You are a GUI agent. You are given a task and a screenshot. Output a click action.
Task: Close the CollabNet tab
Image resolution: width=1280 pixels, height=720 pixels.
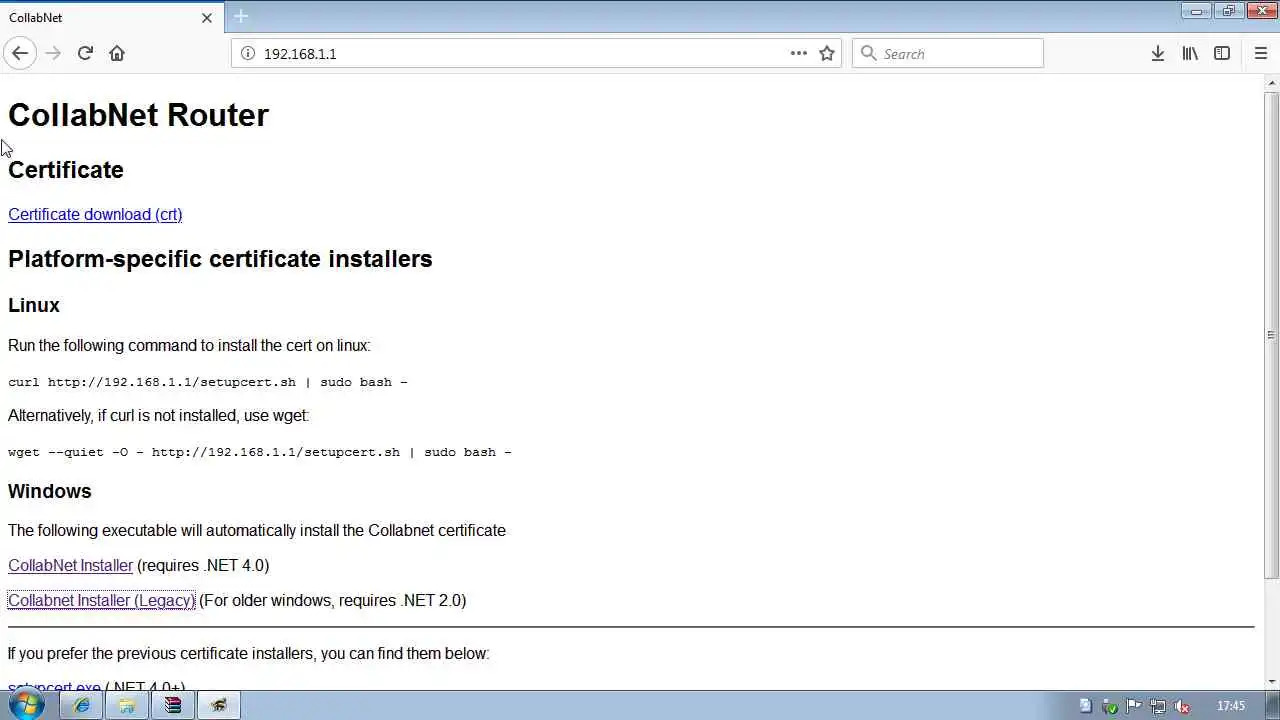207,17
